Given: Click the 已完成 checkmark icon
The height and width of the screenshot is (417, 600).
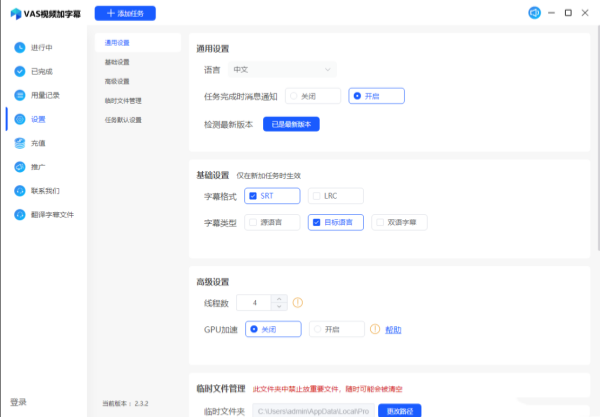Looking at the screenshot, I should pos(20,71).
